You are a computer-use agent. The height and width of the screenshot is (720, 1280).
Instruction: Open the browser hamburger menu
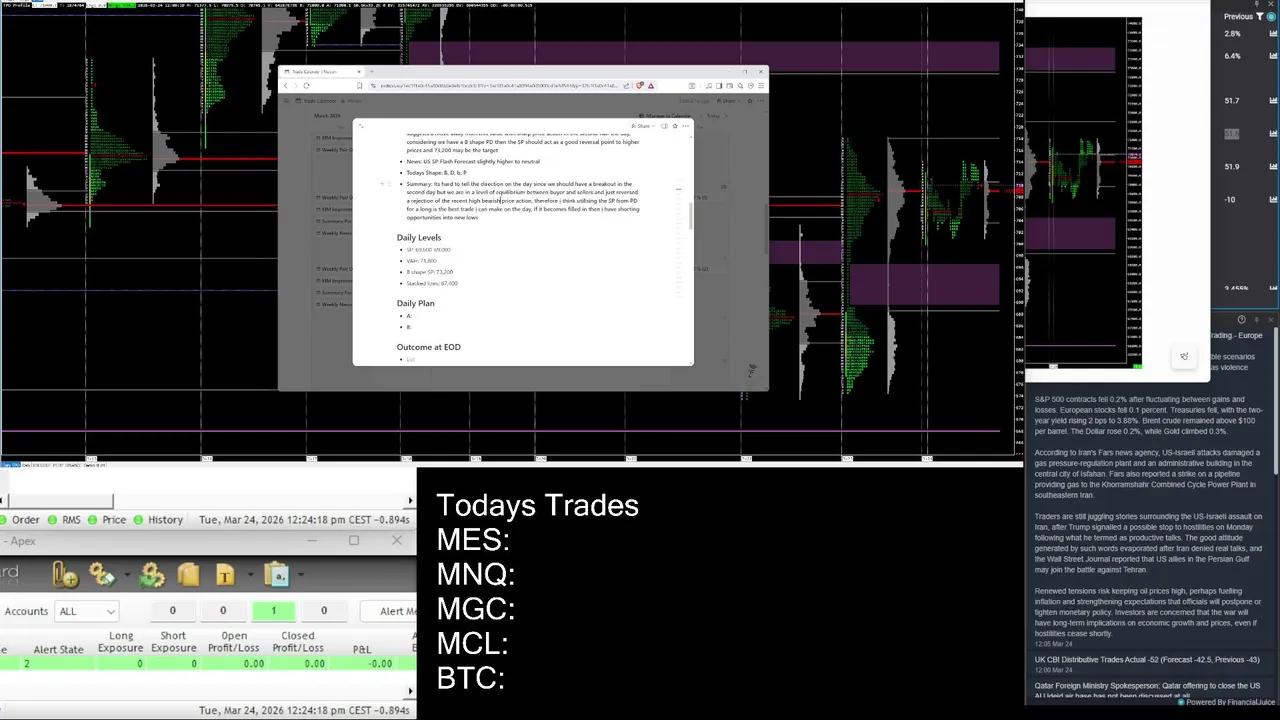point(761,85)
